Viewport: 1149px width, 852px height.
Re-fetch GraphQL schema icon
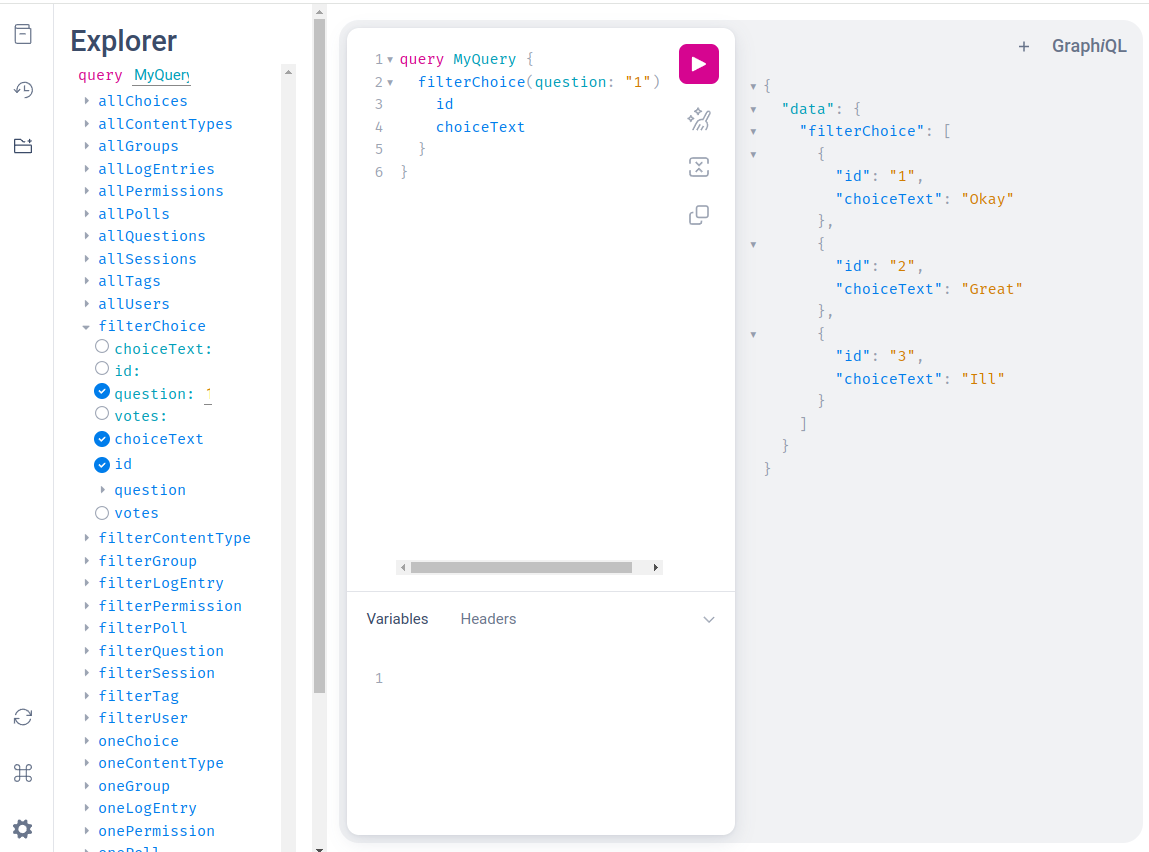[23, 716]
